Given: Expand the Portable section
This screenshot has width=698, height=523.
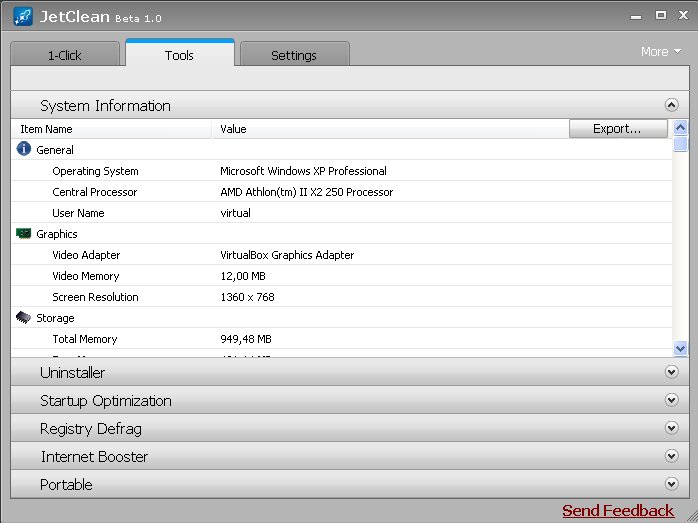Looking at the screenshot, I should click(671, 484).
